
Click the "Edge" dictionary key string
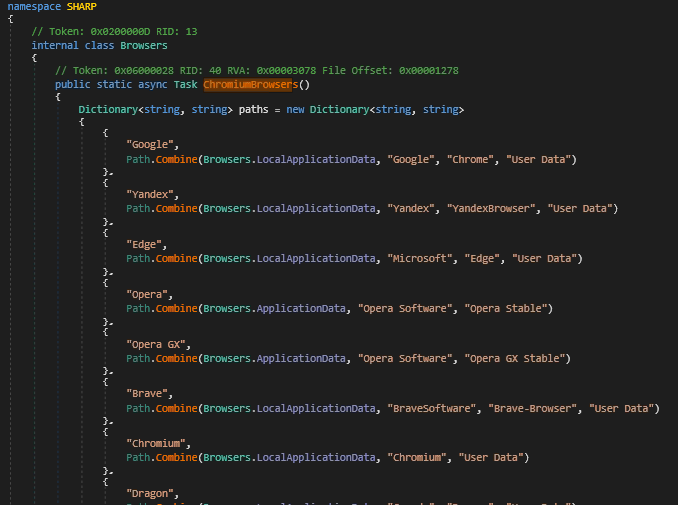coord(144,245)
